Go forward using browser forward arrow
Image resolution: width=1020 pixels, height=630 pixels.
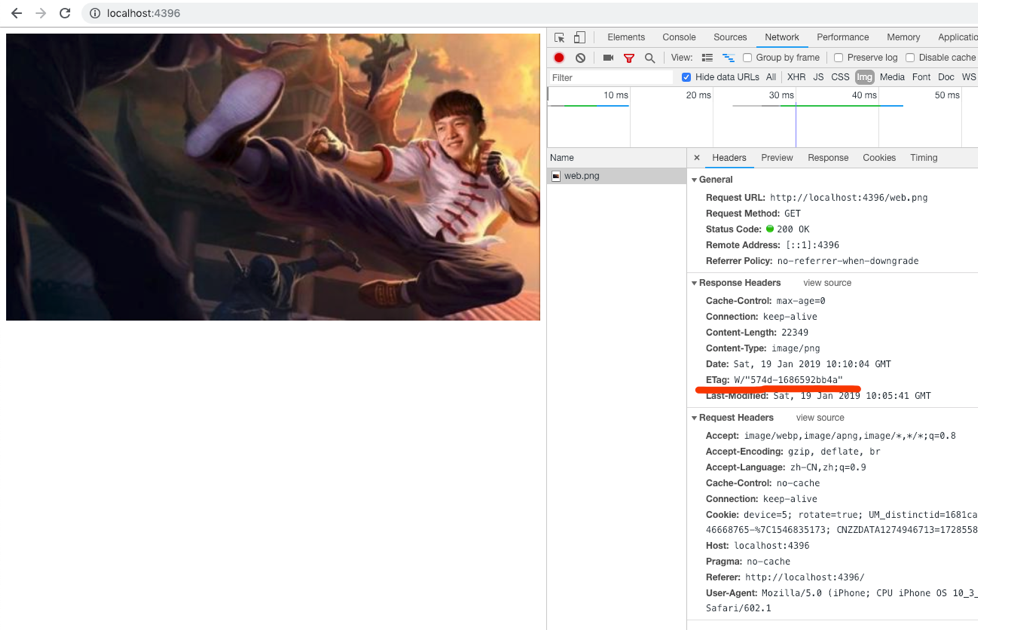coord(41,13)
